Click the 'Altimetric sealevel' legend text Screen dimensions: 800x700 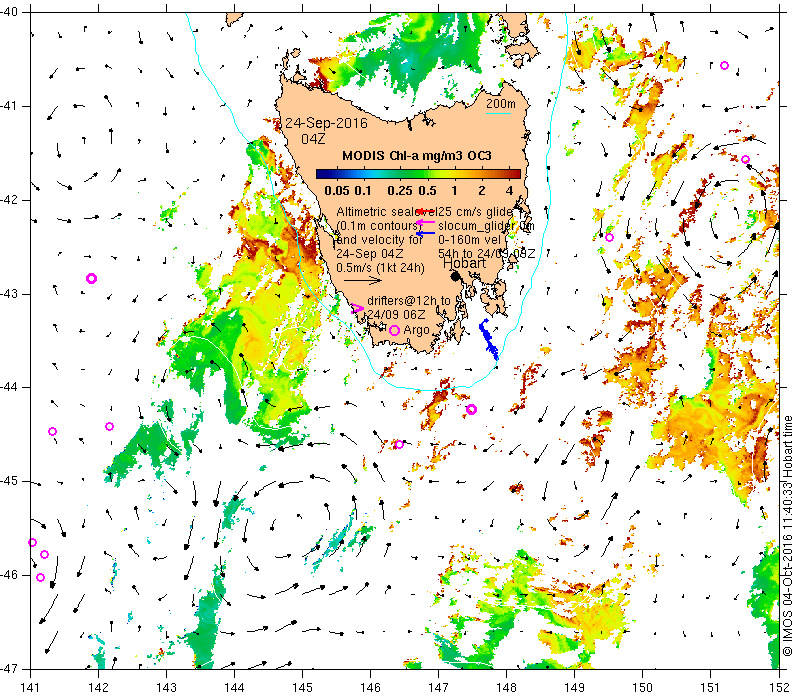(386, 212)
